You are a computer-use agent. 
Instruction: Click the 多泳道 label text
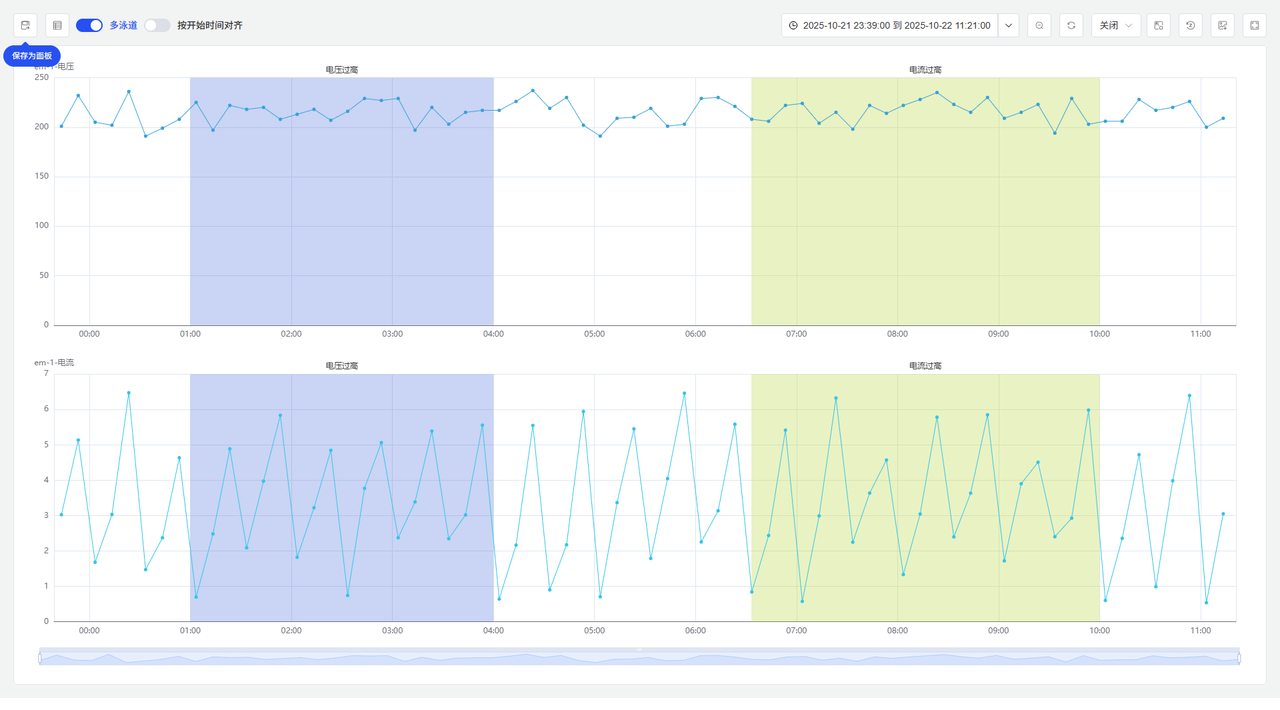[x=123, y=25]
